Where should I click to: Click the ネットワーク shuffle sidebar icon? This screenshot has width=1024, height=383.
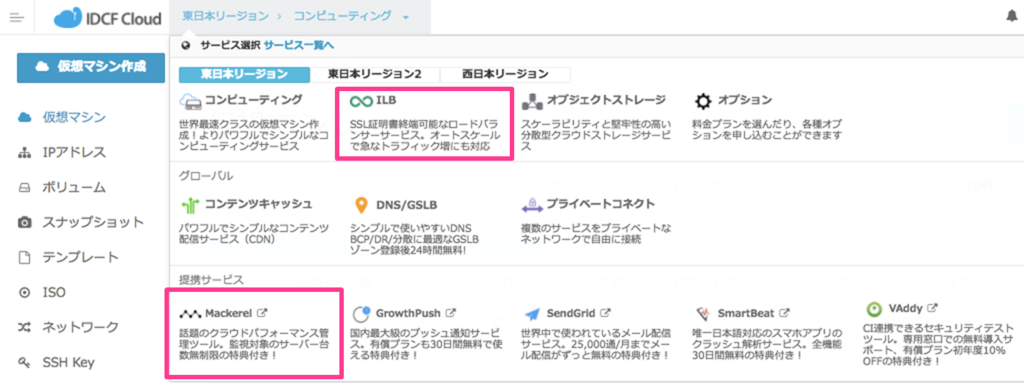click(25, 327)
